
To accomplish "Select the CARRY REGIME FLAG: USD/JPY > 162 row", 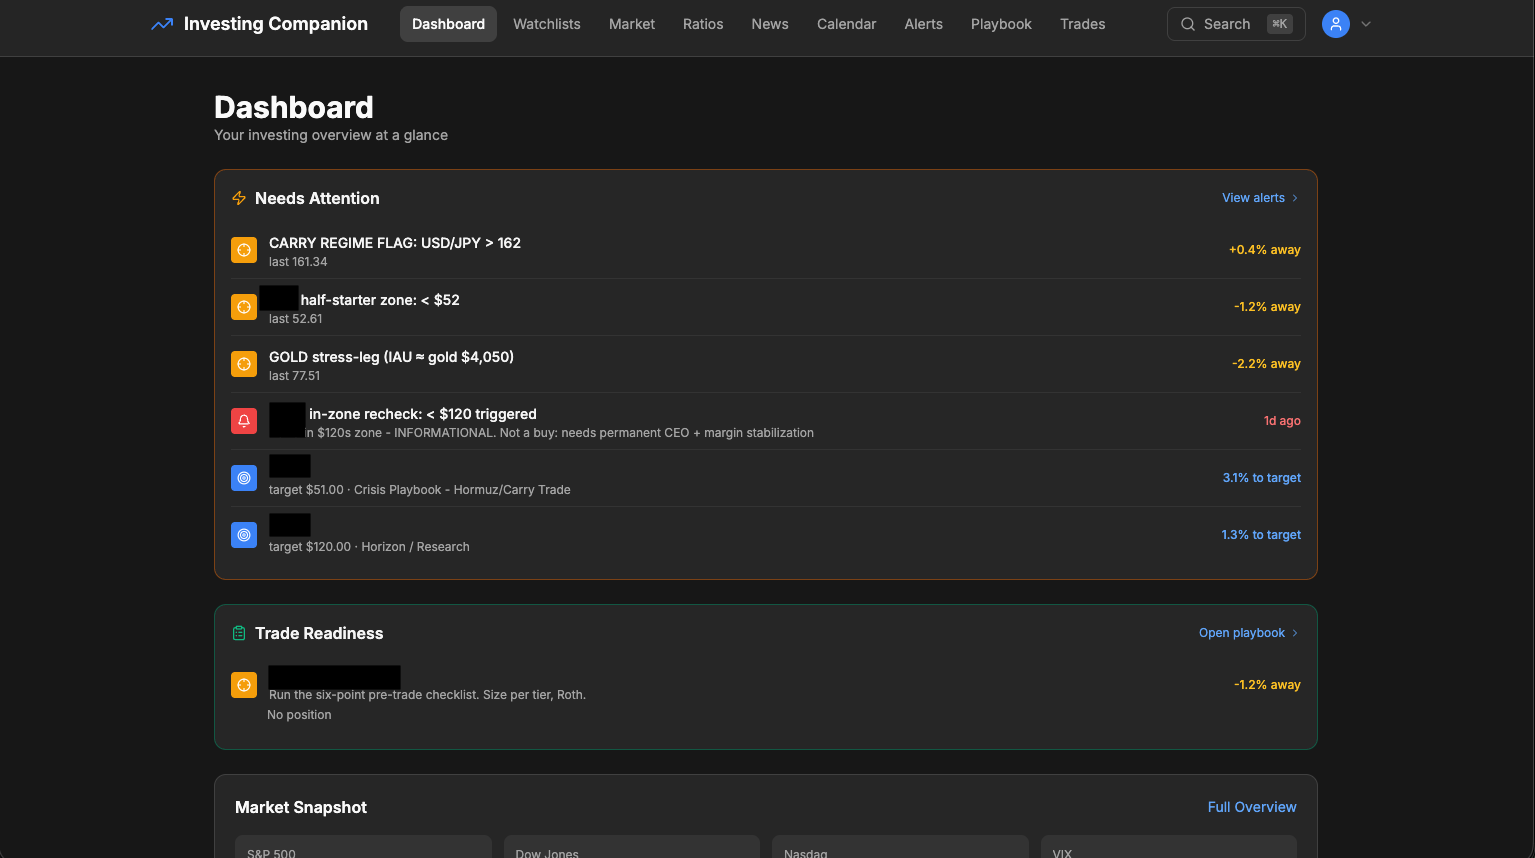I will [x=765, y=250].
